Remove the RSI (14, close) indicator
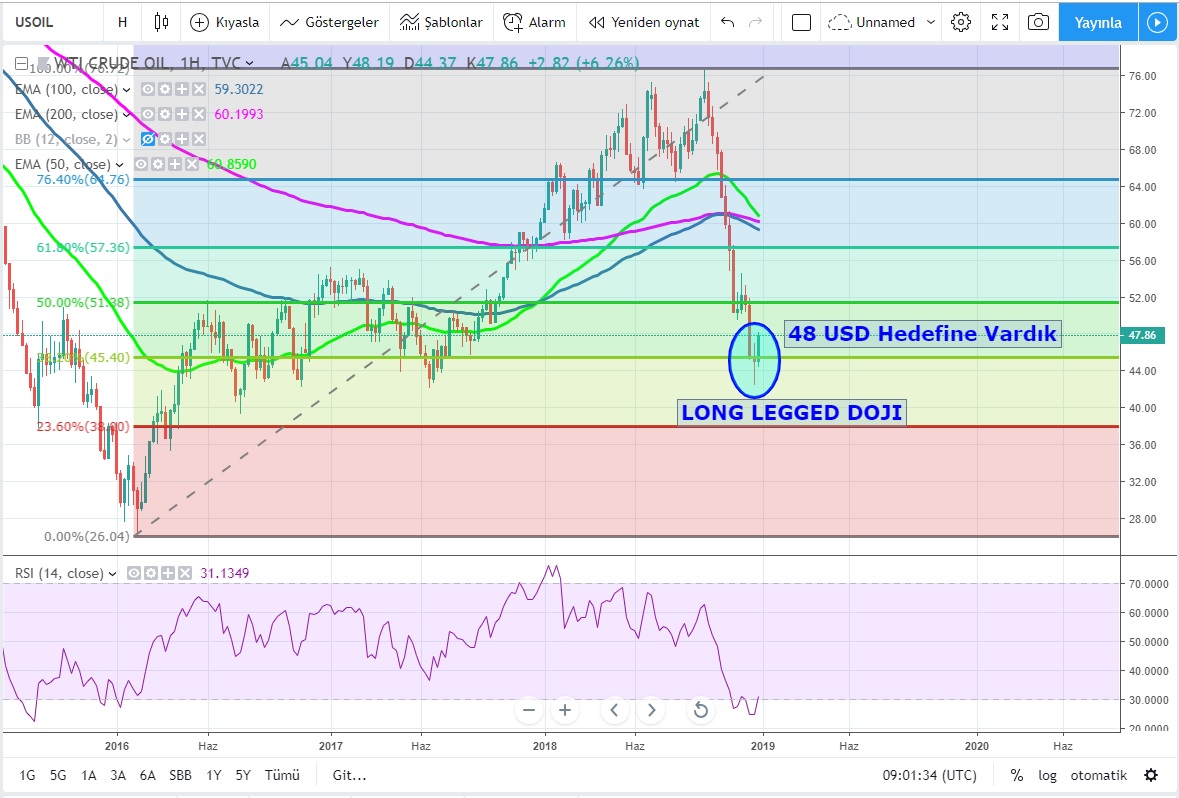The height and width of the screenshot is (798, 1179). click(x=185, y=573)
